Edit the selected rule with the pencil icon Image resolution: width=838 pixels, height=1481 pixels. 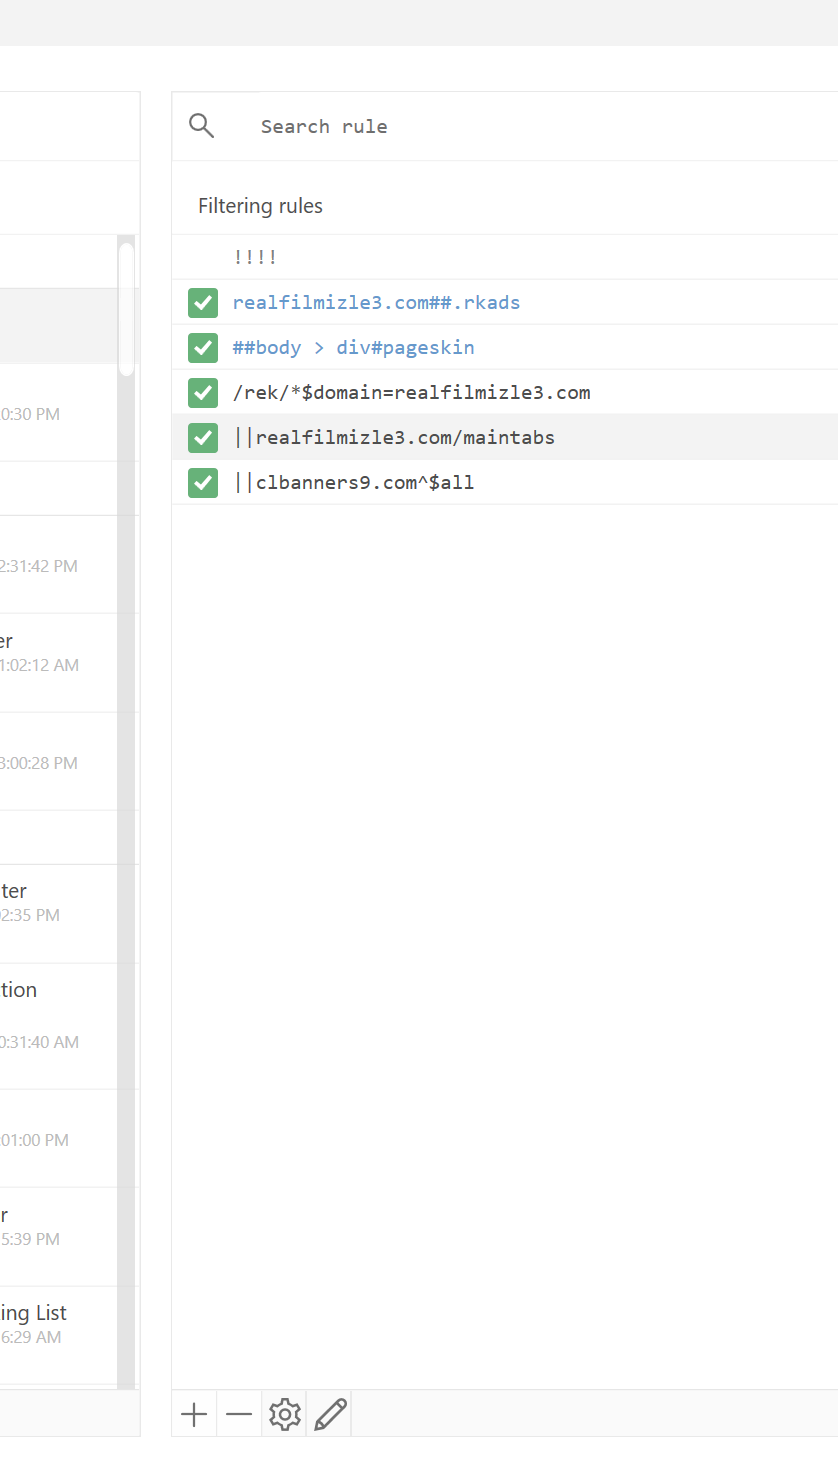pyautogui.click(x=329, y=1414)
